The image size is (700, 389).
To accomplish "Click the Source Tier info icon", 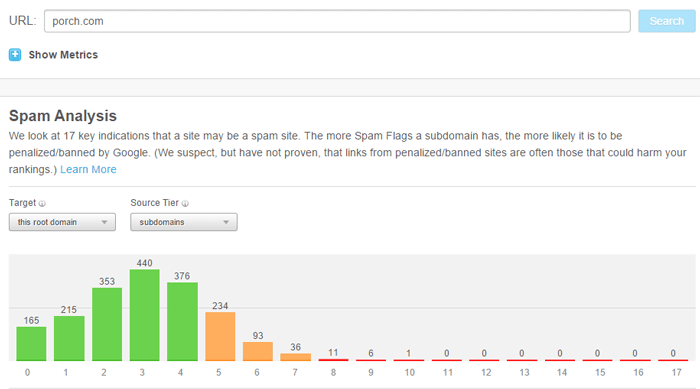I will click(x=185, y=204).
